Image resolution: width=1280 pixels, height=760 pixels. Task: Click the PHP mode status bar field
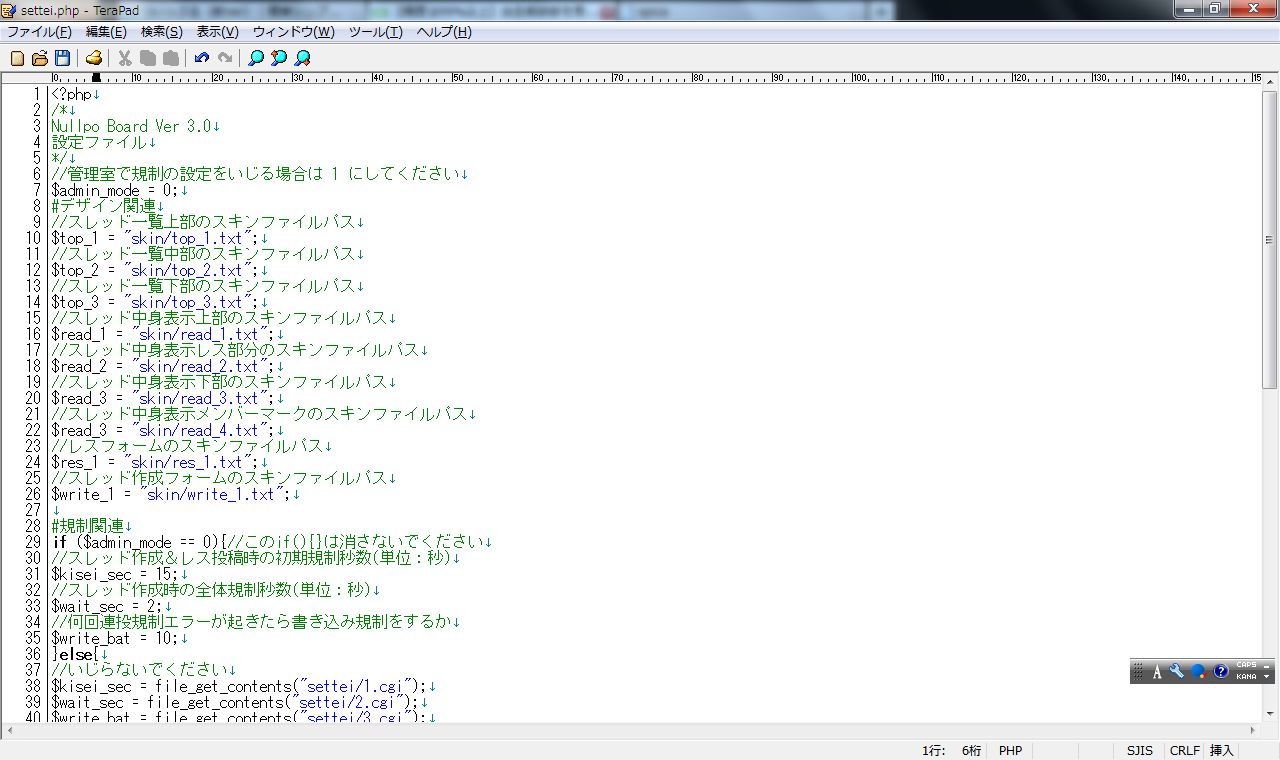1010,750
